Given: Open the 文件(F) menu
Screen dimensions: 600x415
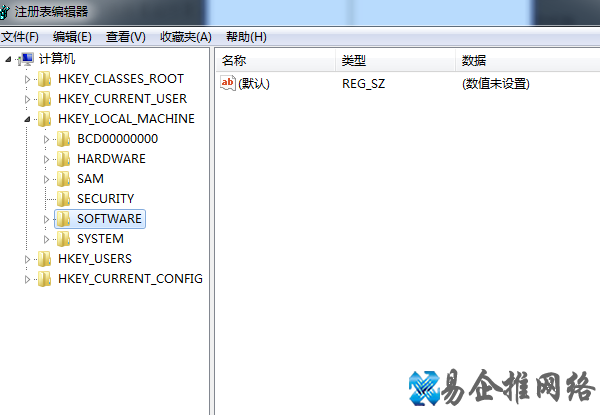Looking at the screenshot, I should 20,37.
